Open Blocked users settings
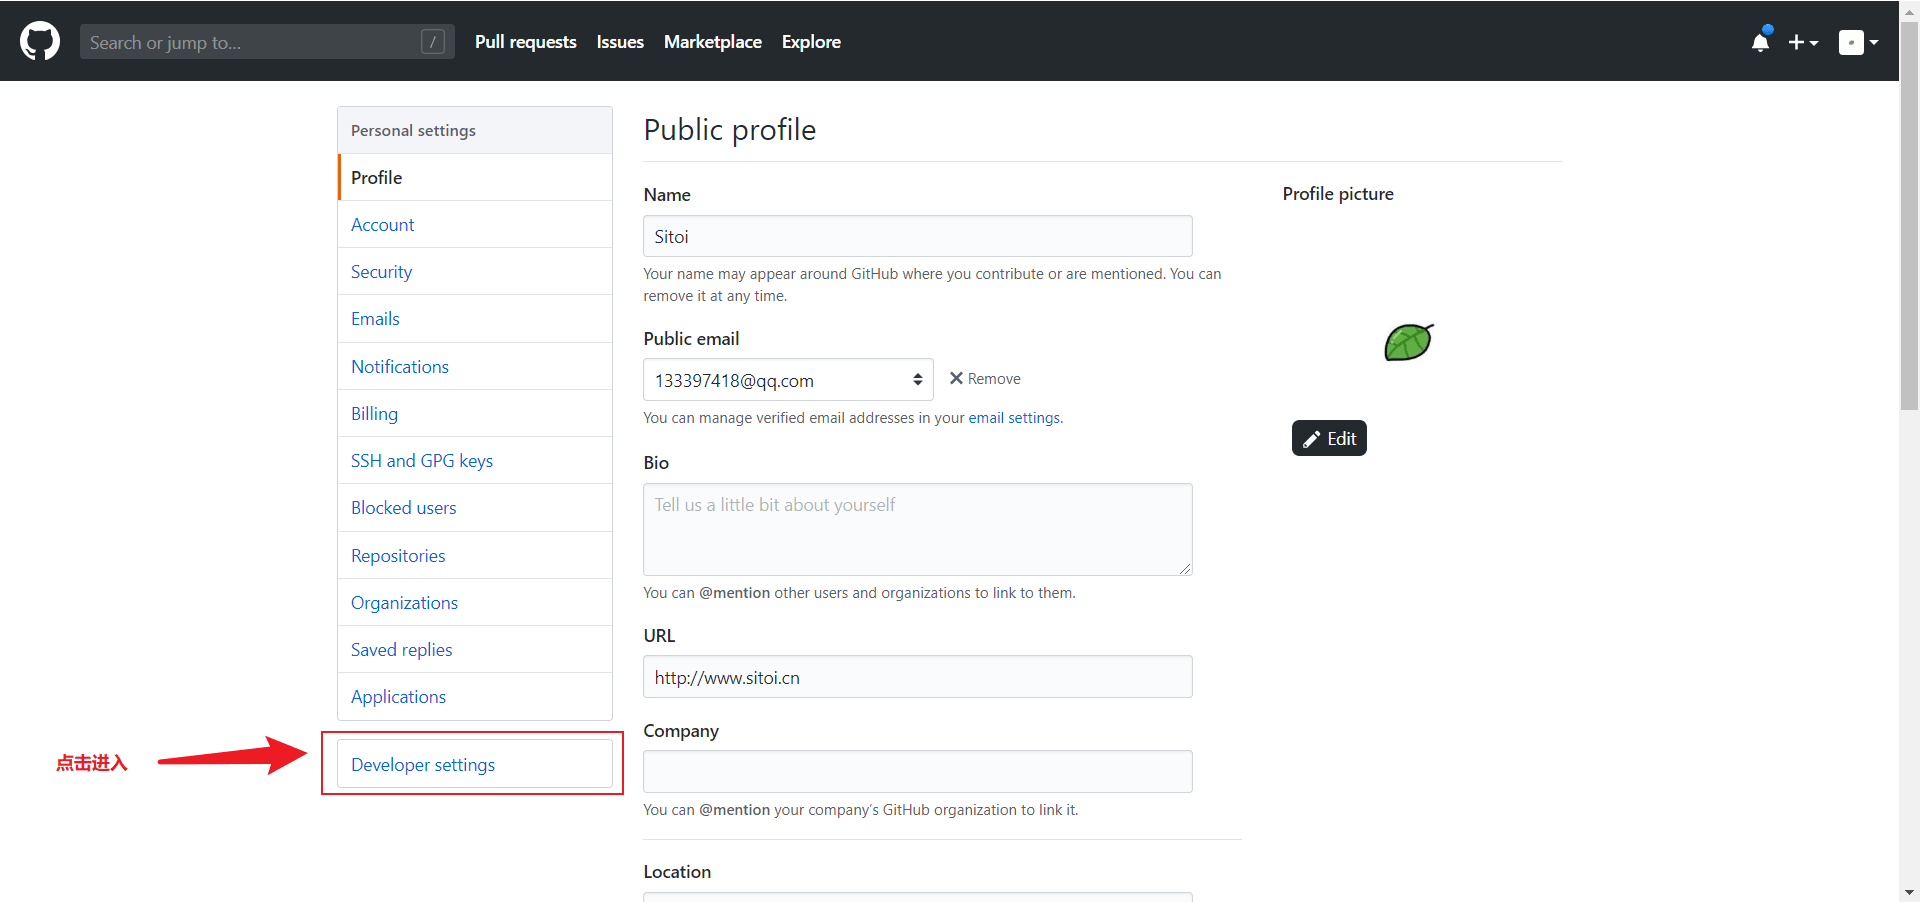Image resolution: width=1920 pixels, height=902 pixels. point(475,508)
